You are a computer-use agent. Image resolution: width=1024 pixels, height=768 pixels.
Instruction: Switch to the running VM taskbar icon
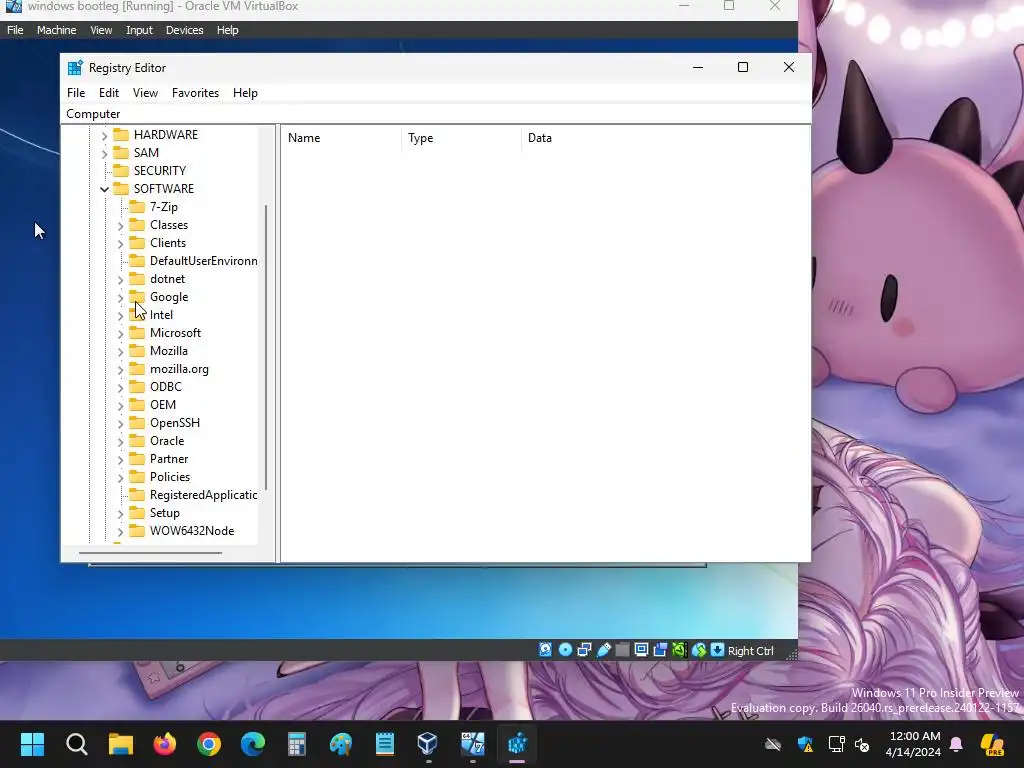tap(473, 744)
